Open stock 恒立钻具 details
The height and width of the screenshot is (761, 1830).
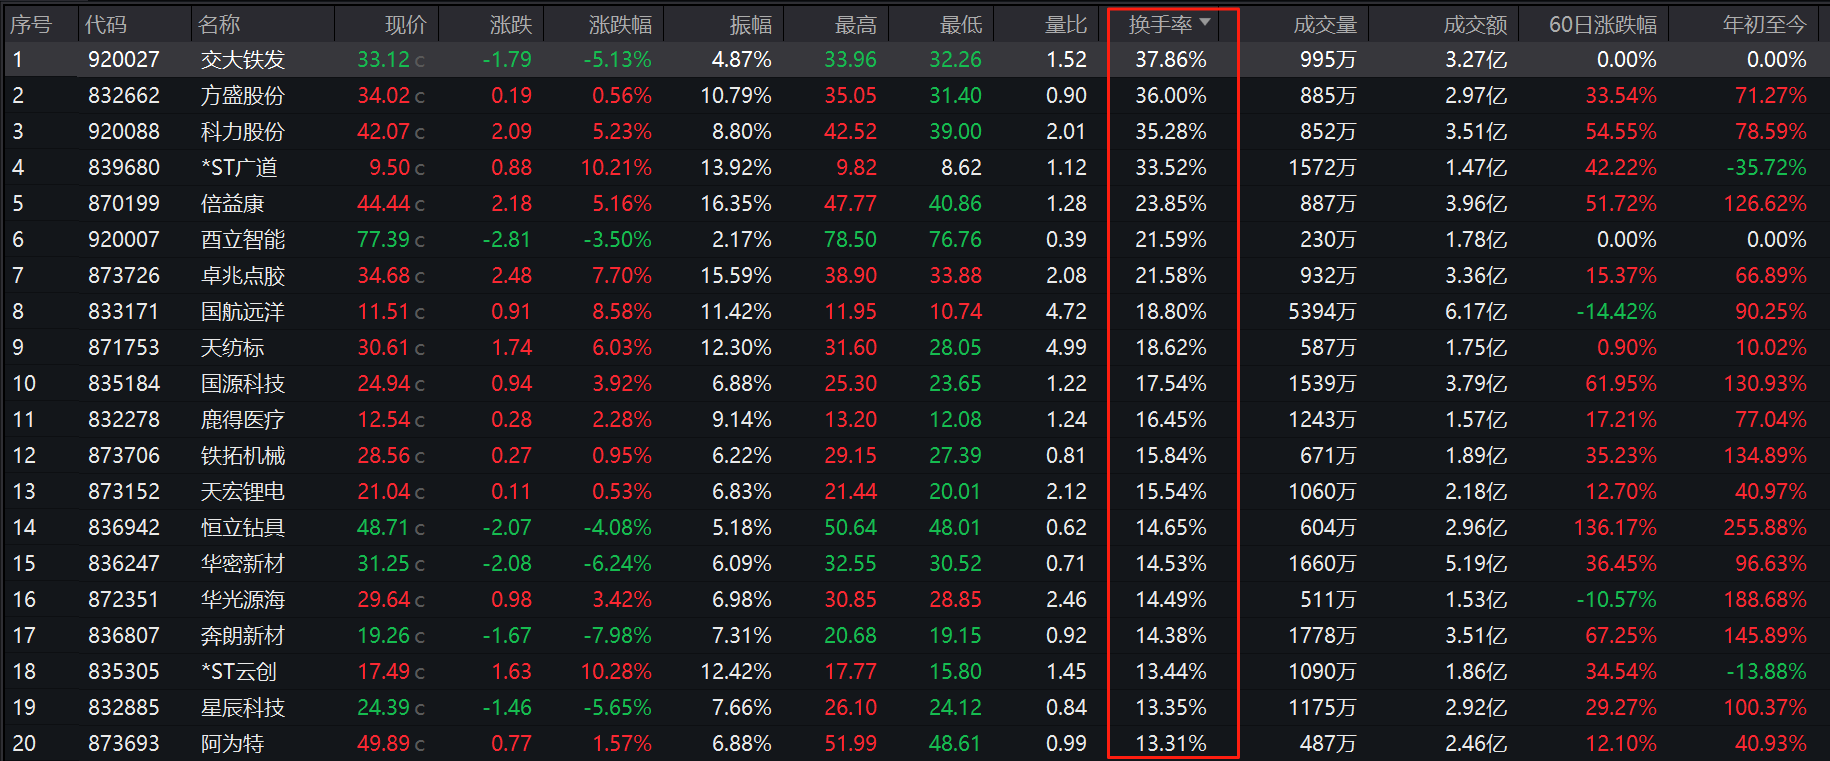click(243, 528)
